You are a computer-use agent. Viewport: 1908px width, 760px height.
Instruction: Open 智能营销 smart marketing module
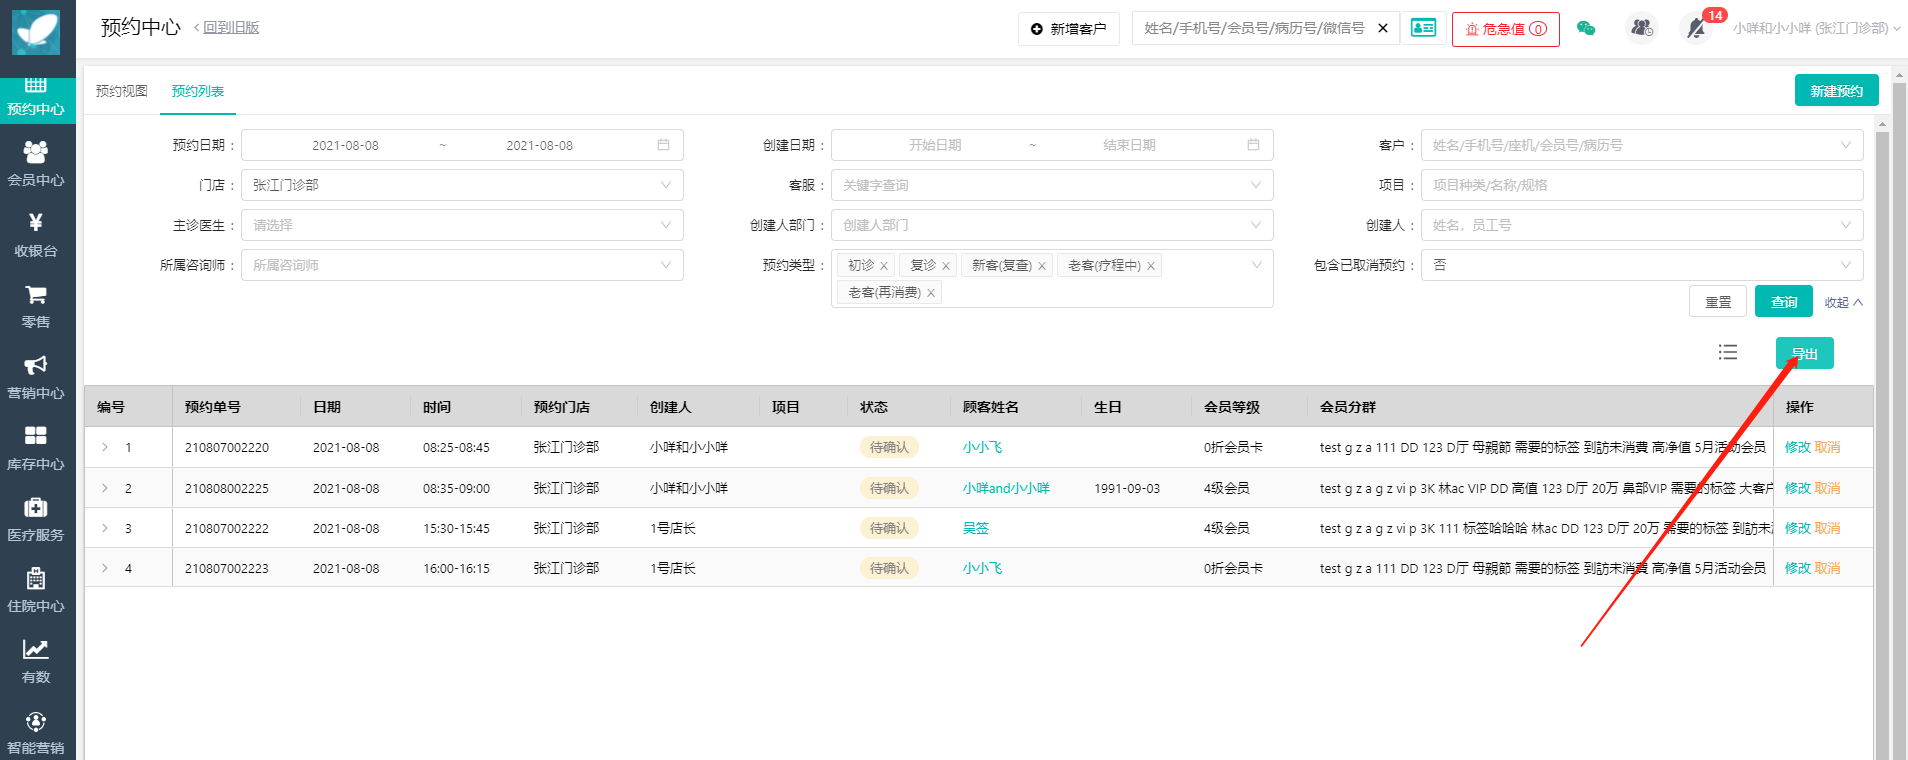pos(36,733)
